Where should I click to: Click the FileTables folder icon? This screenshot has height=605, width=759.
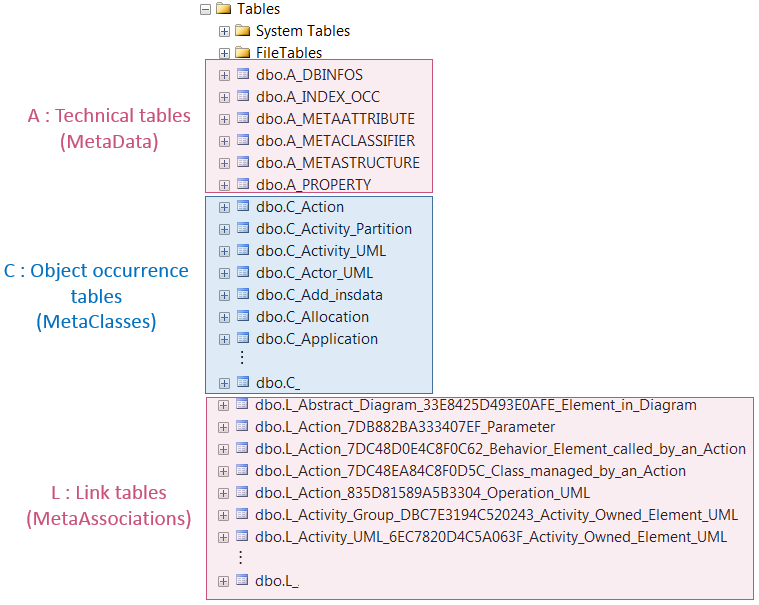[x=242, y=53]
